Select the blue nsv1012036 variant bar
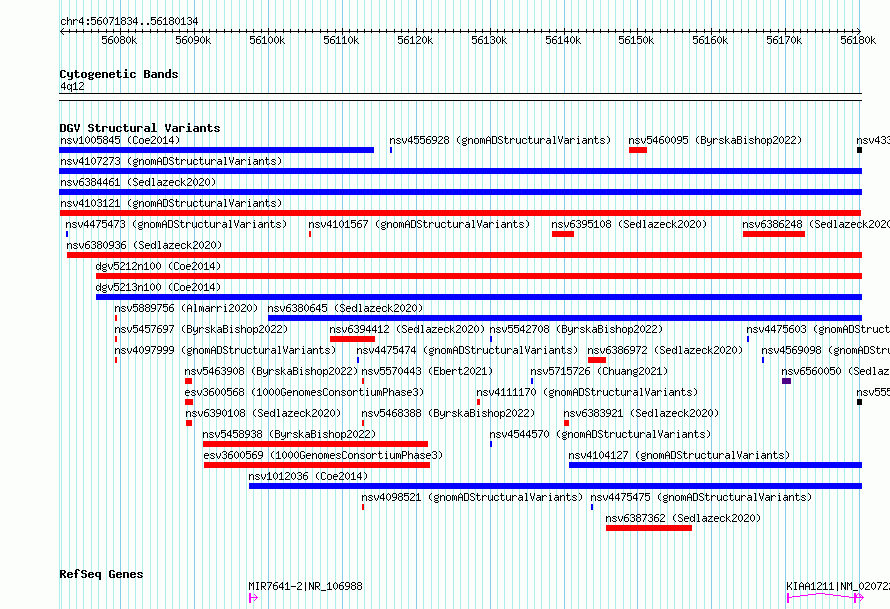Screen dimensions: 890x609 [555, 486]
